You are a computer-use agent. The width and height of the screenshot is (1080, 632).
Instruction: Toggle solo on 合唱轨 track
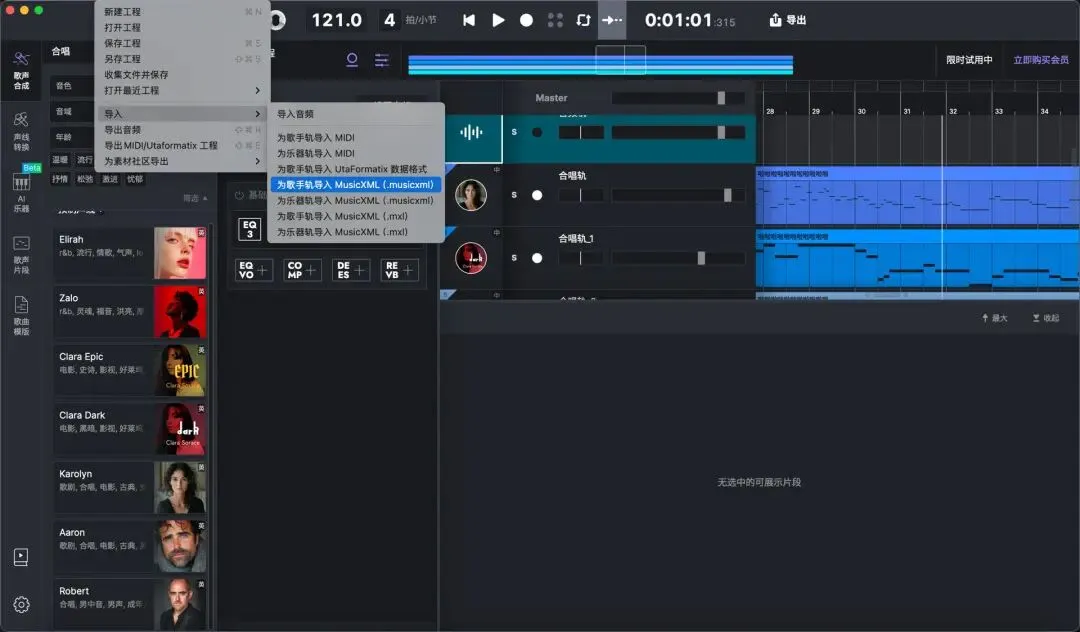pos(514,195)
